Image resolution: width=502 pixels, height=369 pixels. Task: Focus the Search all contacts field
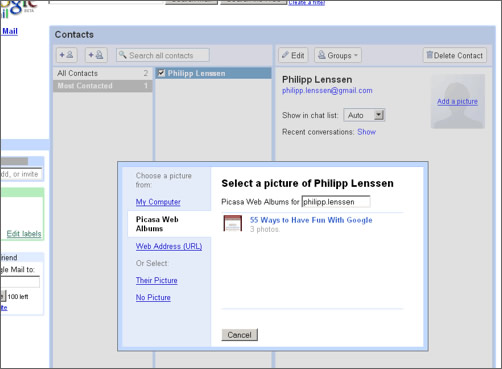pos(163,55)
